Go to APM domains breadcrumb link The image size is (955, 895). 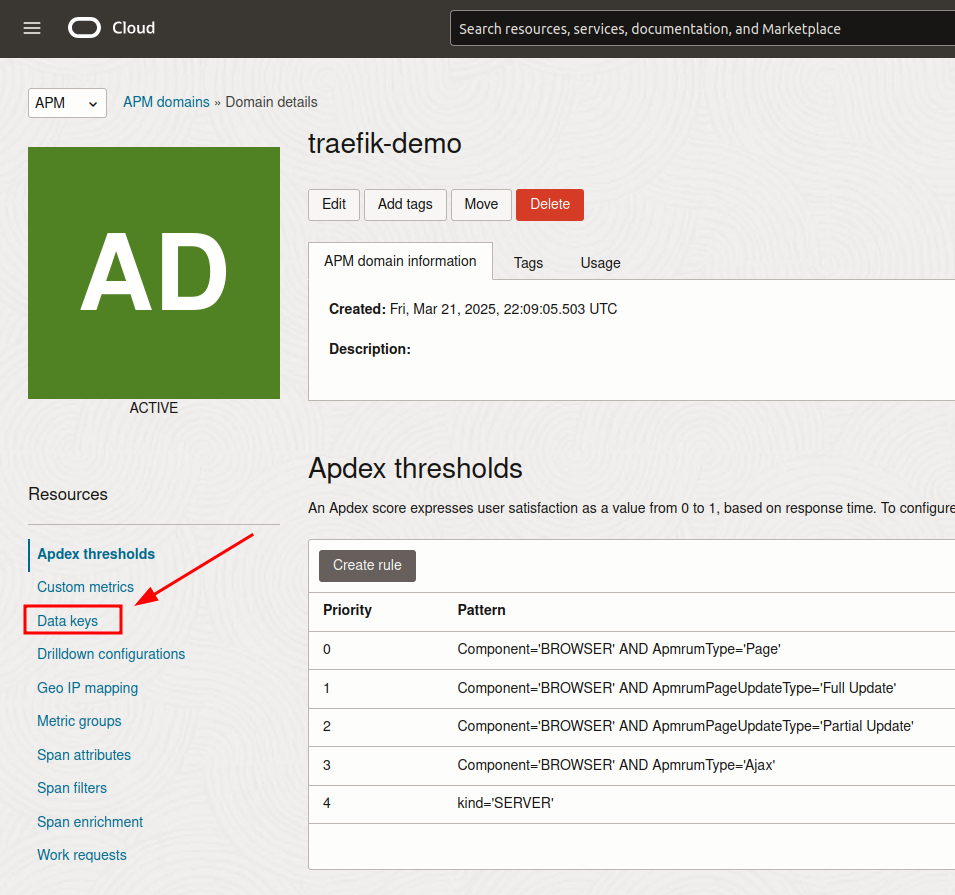pos(166,102)
